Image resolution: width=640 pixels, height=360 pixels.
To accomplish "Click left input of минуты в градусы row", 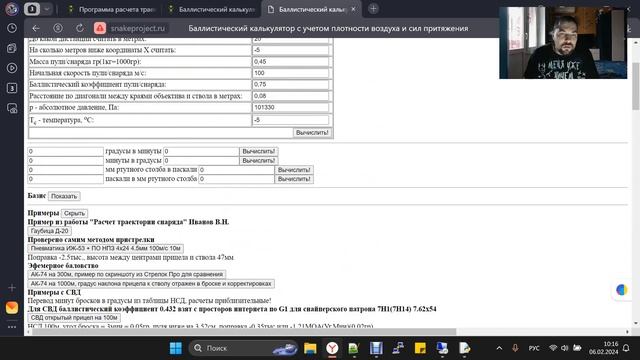I will [x=65, y=161].
